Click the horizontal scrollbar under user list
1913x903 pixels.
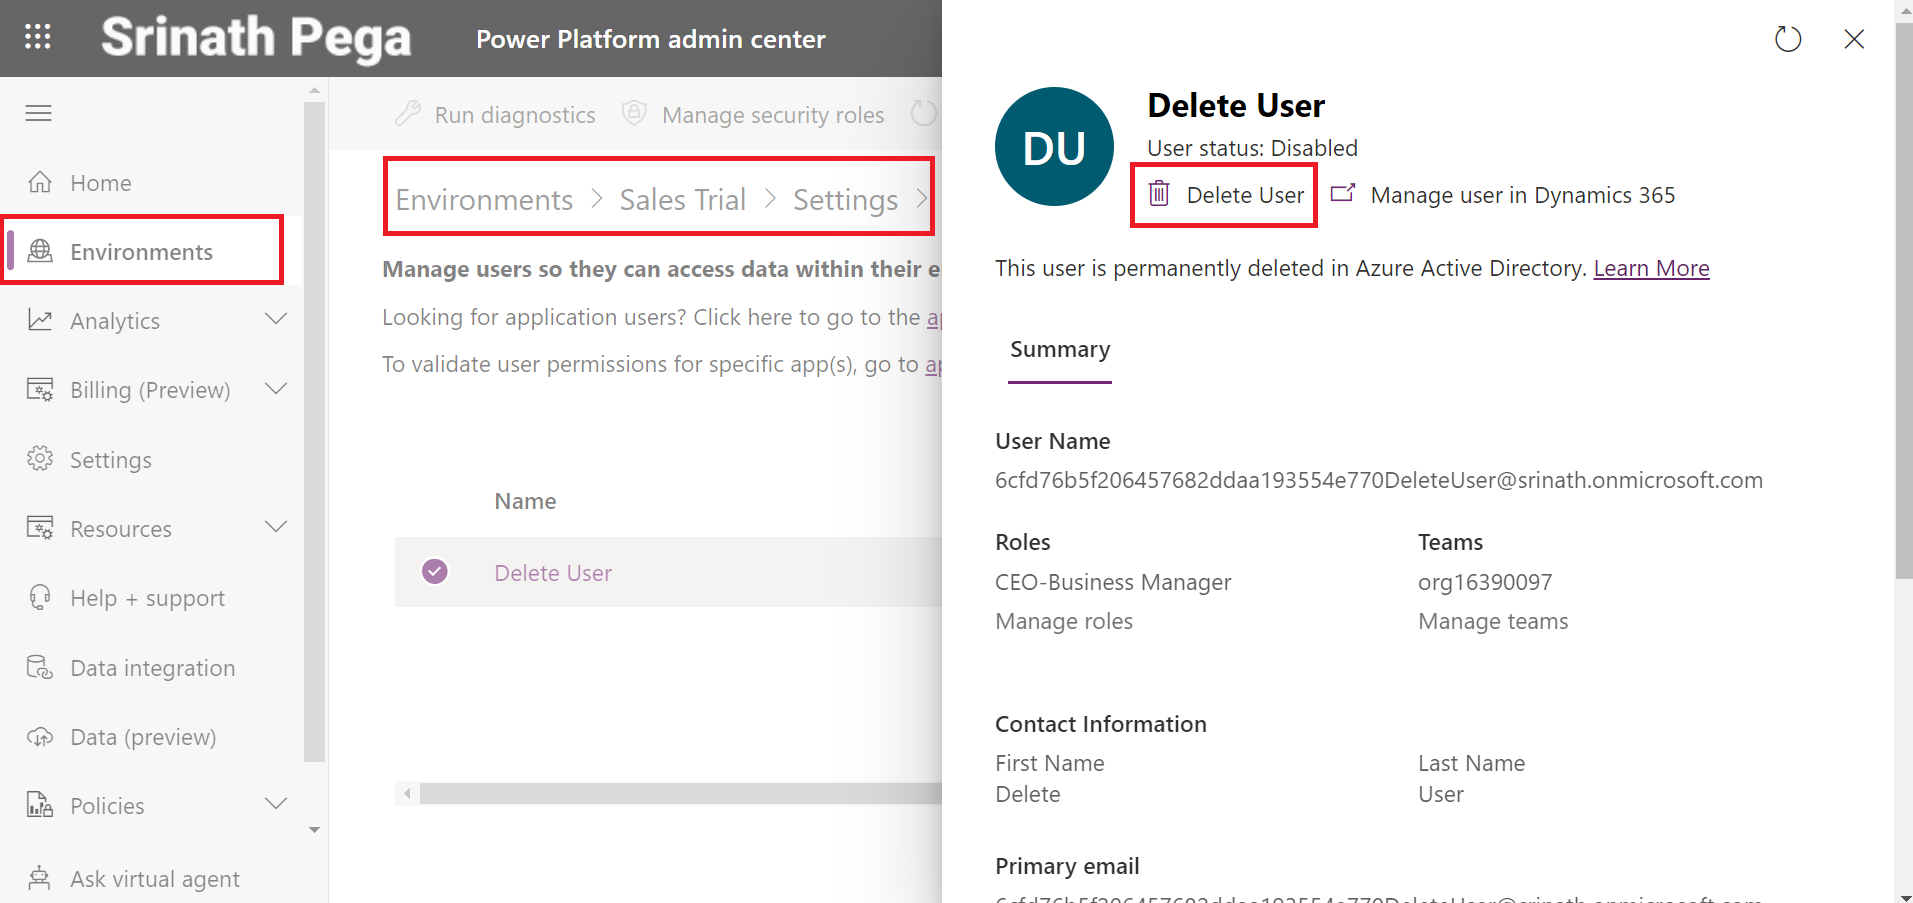[x=680, y=794]
